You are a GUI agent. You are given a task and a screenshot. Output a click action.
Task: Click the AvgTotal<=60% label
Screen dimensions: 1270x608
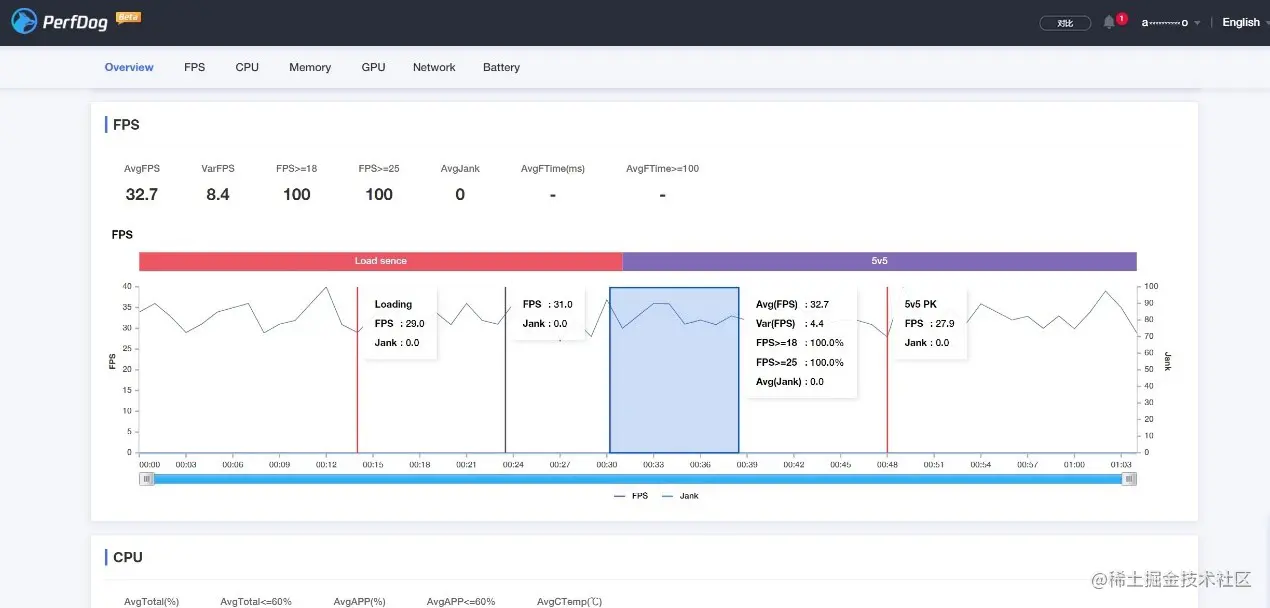coord(256,601)
